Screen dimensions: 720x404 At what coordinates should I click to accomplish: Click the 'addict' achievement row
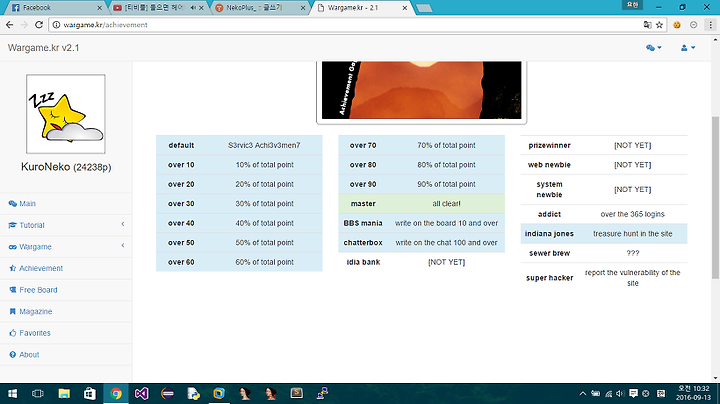pyautogui.click(x=604, y=214)
